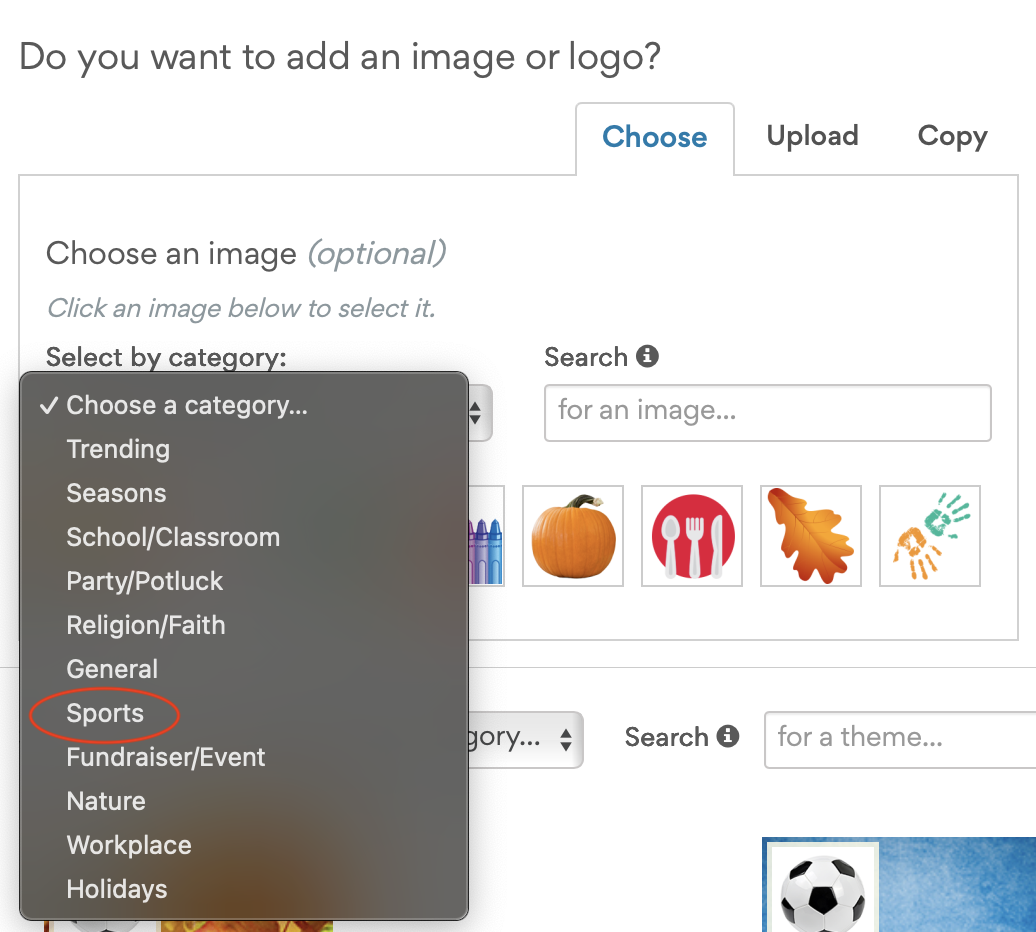The image size is (1036, 932).
Task: Switch to the Upload tab
Action: coord(811,136)
